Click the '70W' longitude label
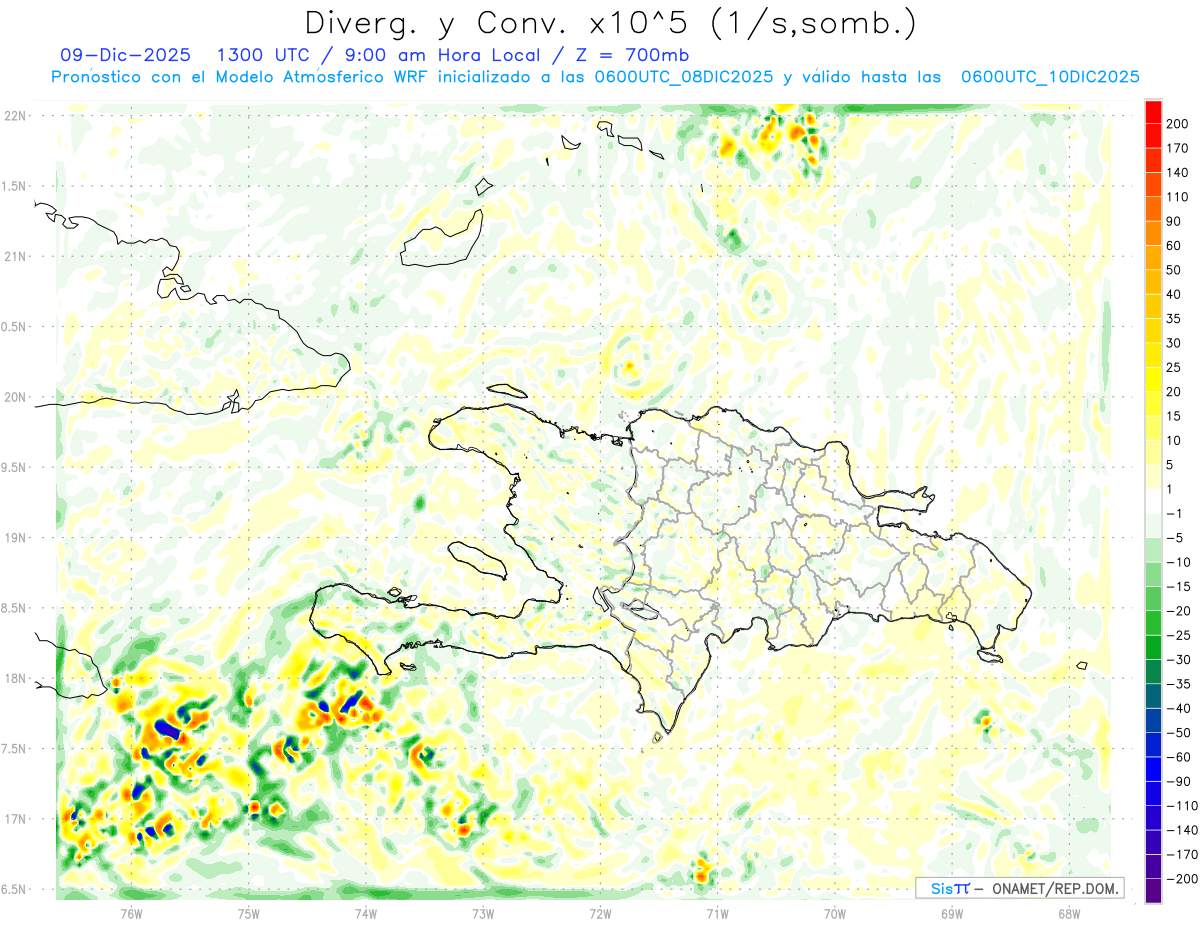 [x=835, y=913]
